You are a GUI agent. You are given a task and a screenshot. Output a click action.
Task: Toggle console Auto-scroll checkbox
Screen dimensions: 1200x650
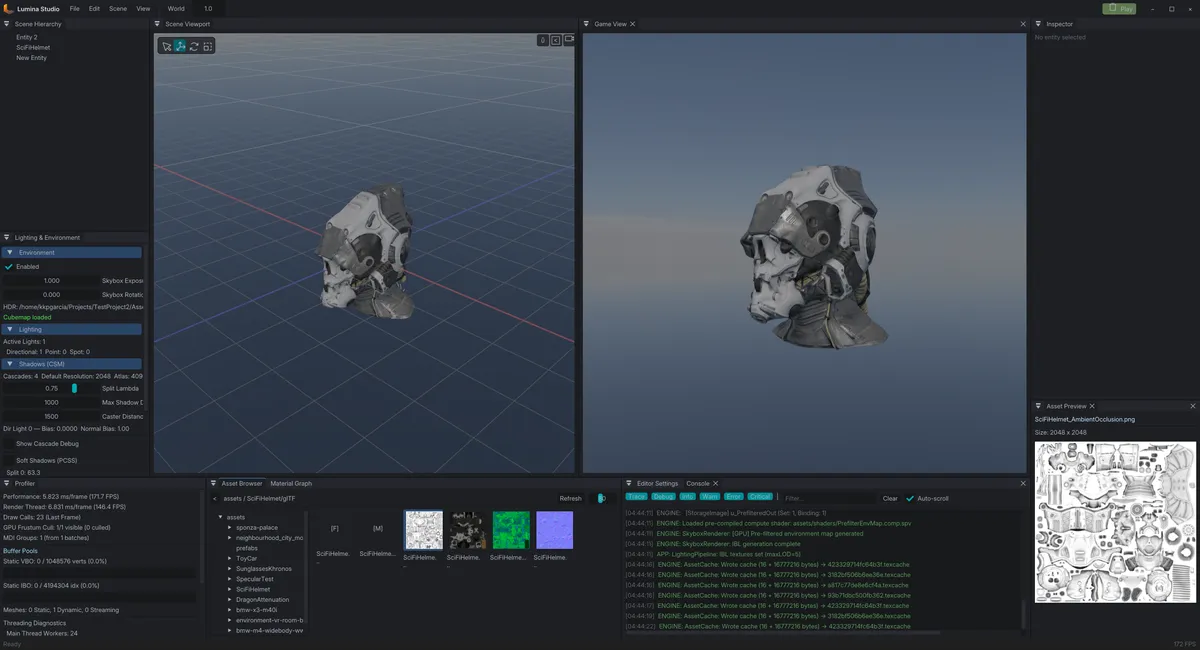(910, 498)
